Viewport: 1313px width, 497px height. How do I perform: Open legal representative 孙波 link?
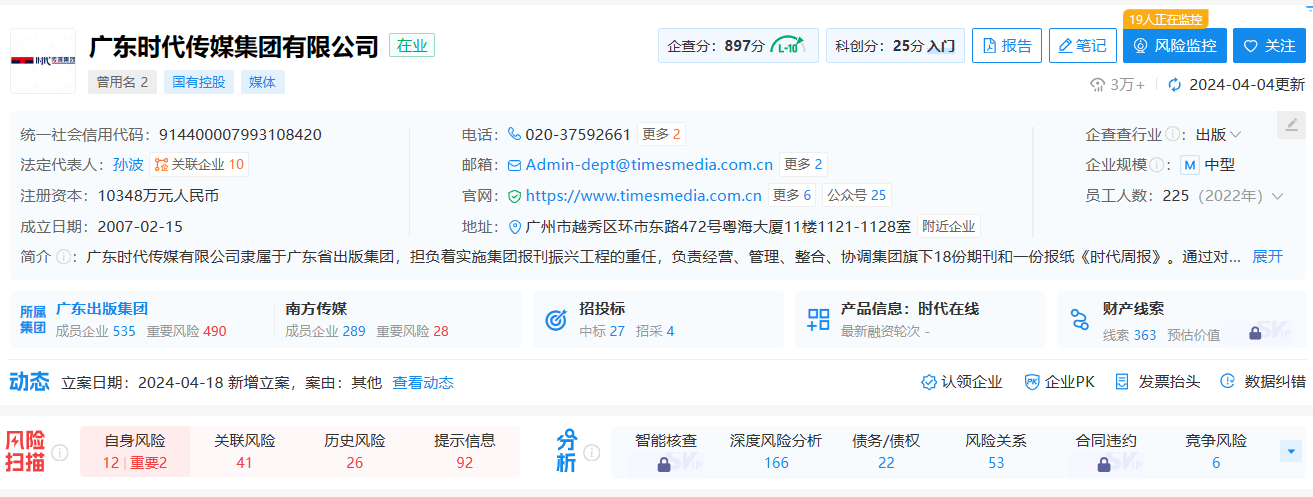(x=128, y=165)
